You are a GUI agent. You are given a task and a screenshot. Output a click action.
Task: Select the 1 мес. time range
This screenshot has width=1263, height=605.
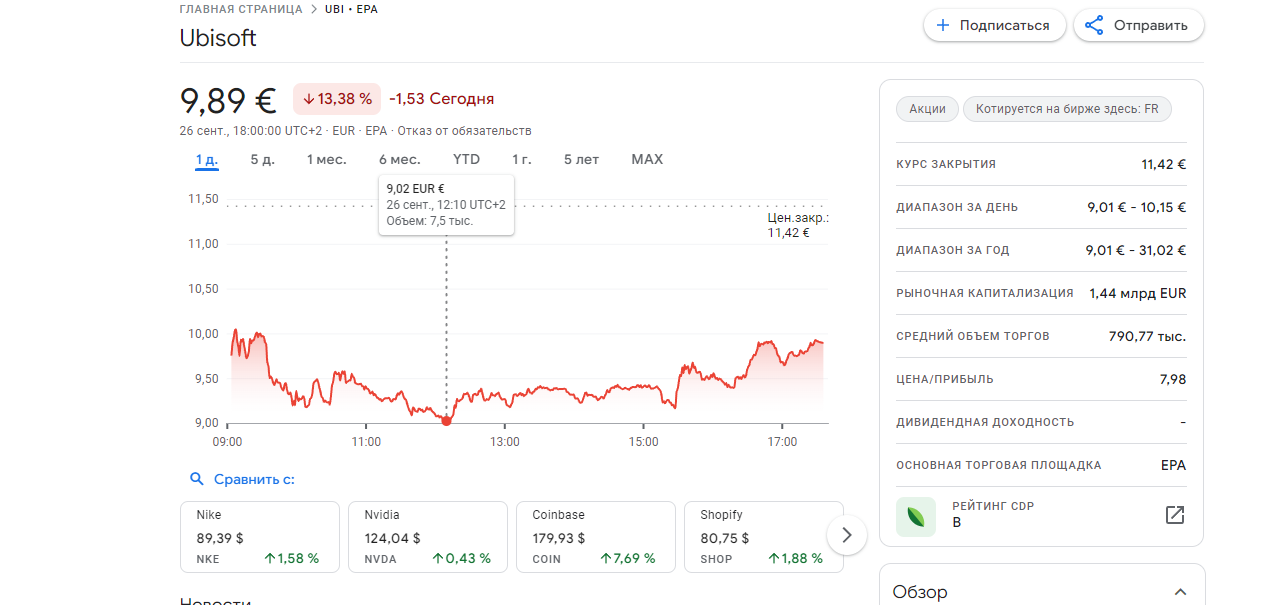[326, 160]
